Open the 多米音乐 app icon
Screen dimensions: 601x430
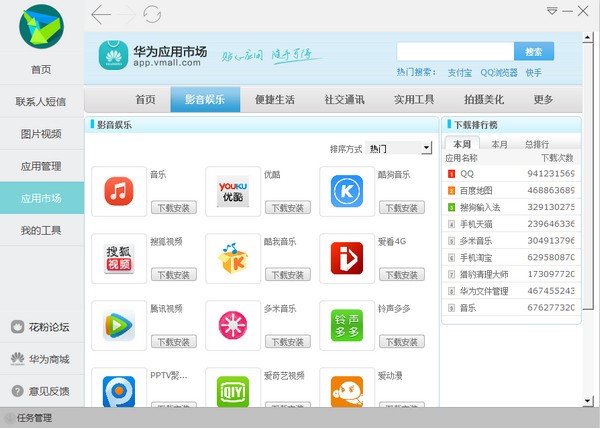coord(233,325)
